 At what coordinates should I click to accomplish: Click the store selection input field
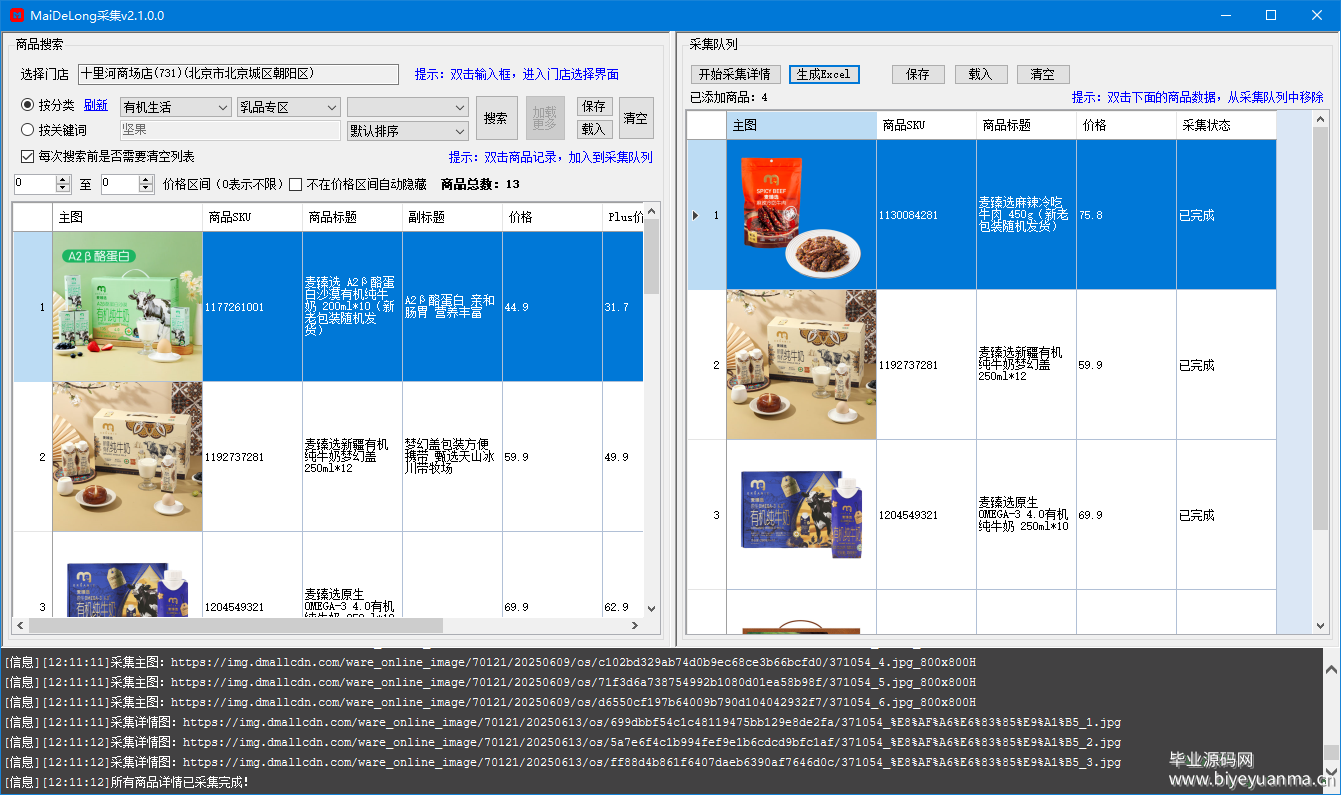tap(239, 74)
